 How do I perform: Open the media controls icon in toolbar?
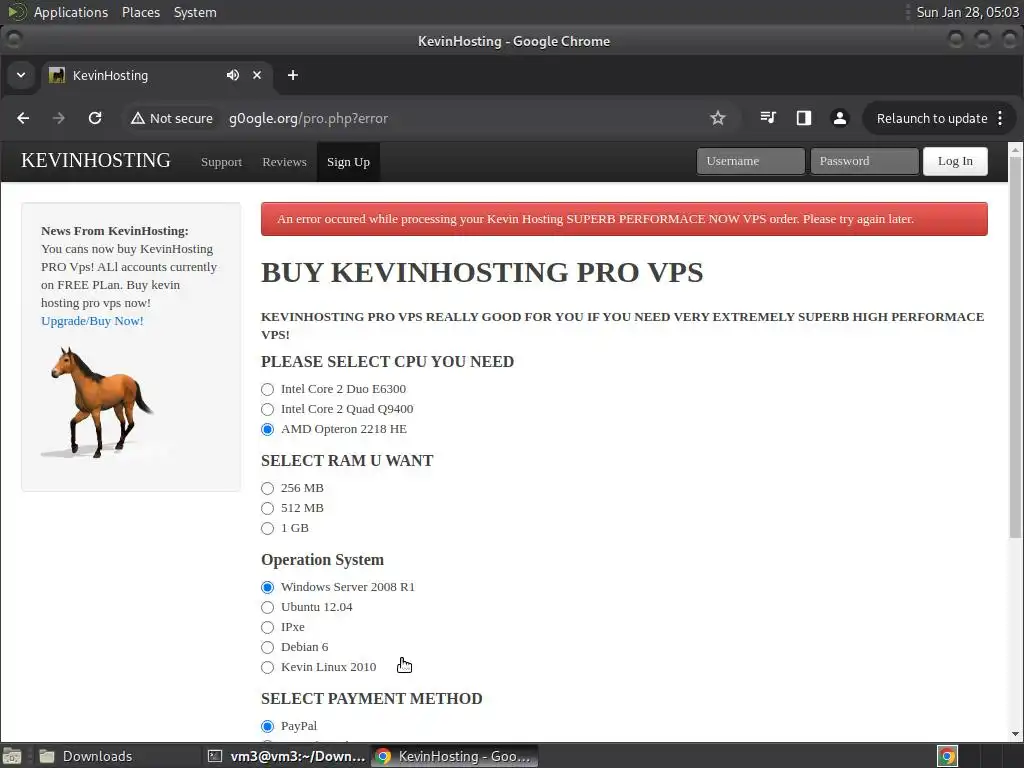click(768, 118)
